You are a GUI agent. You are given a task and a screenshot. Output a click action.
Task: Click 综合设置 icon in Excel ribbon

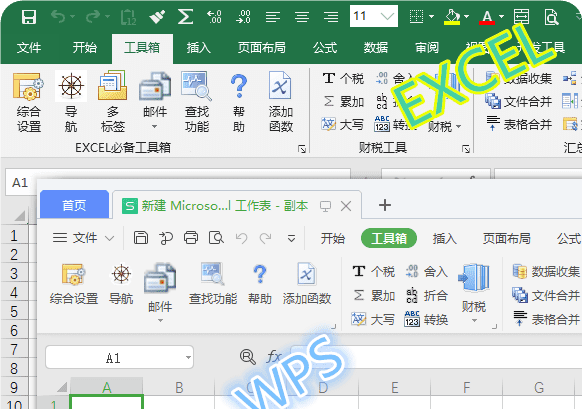pos(28,87)
